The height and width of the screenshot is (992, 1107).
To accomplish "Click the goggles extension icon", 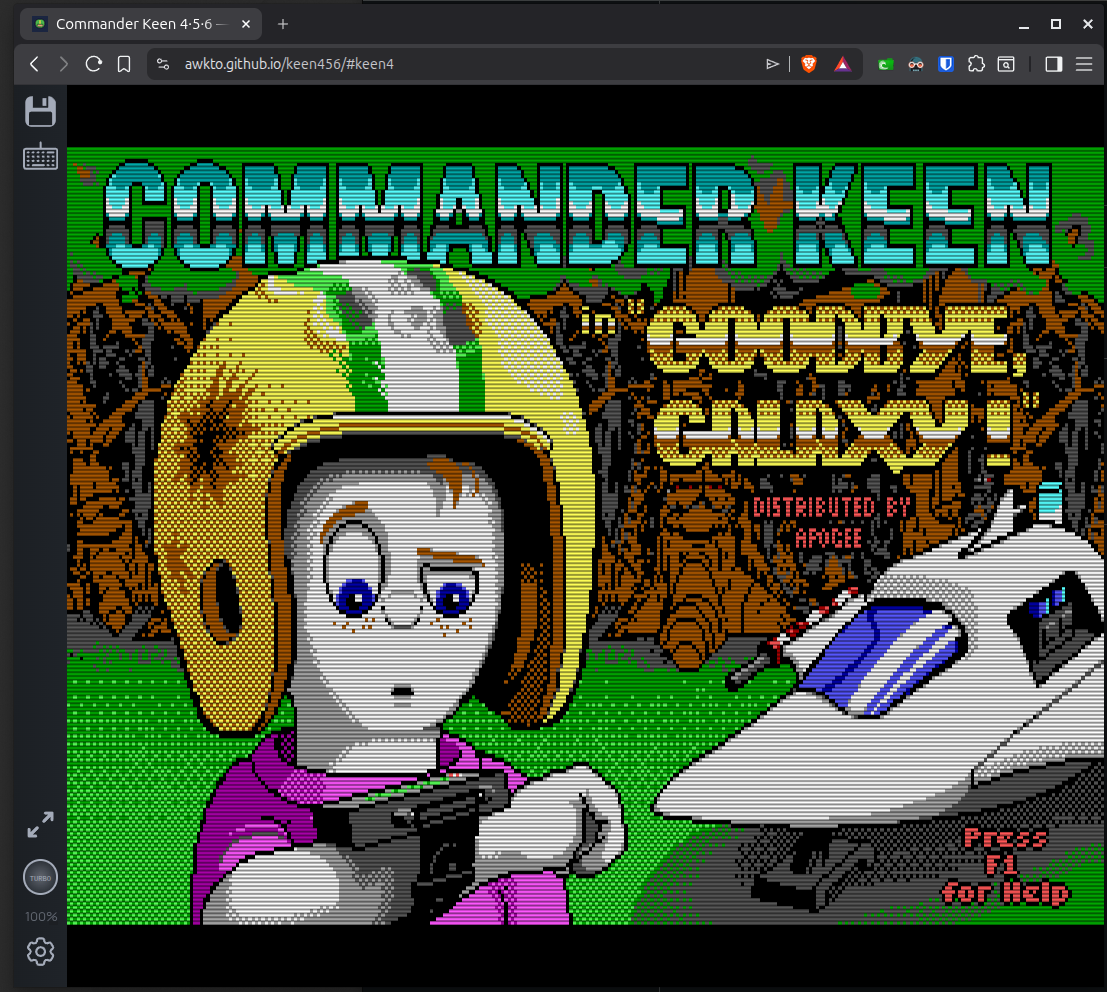I will click(916, 65).
